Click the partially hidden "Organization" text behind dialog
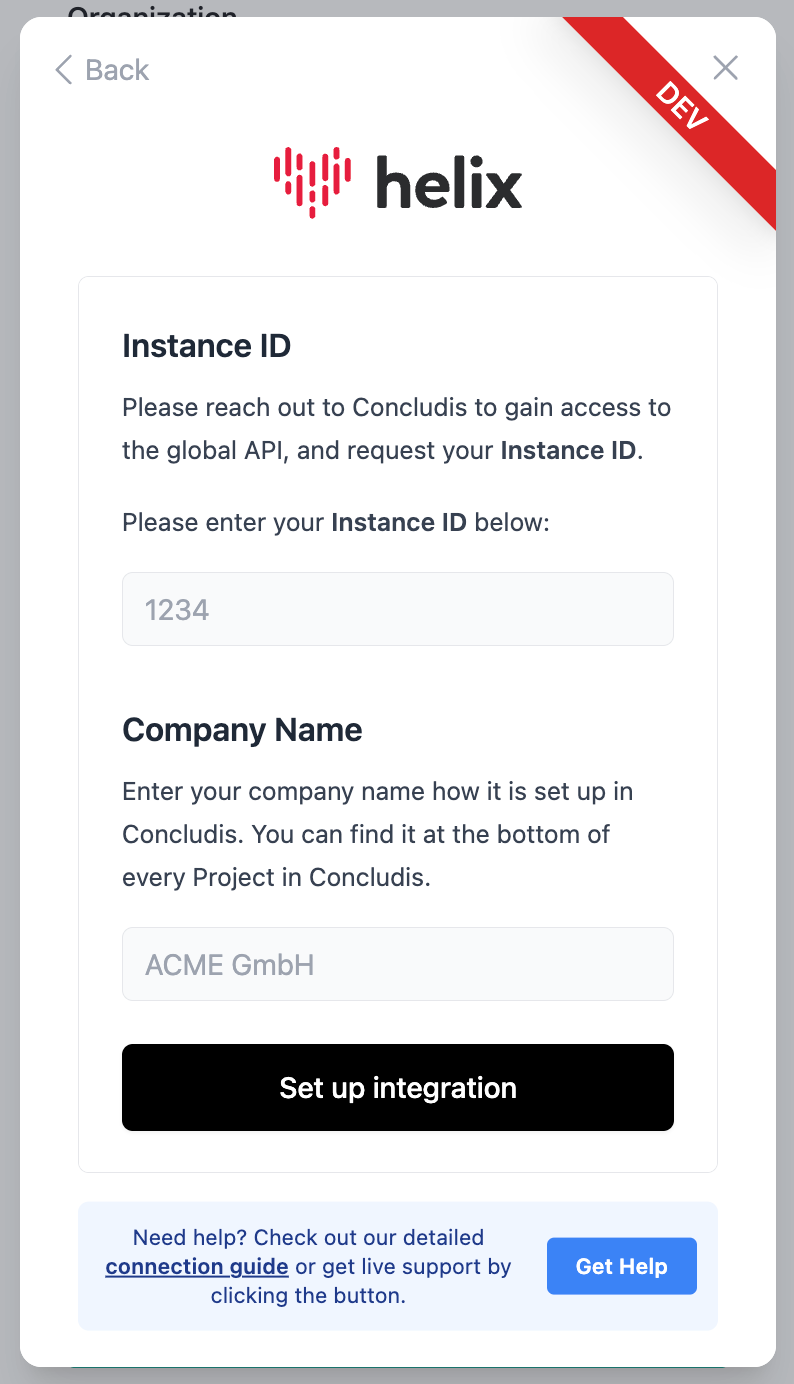 point(152,12)
